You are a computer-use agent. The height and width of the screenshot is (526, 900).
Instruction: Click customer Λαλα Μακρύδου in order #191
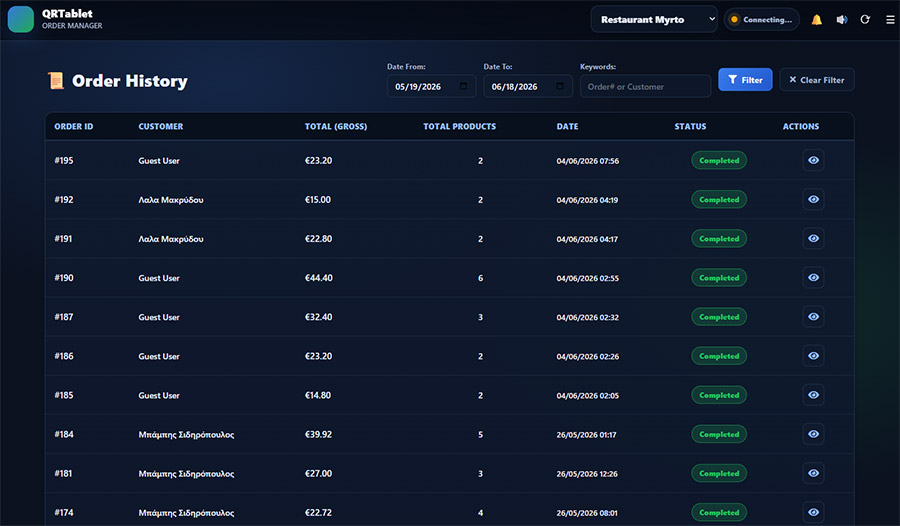click(x=170, y=239)
